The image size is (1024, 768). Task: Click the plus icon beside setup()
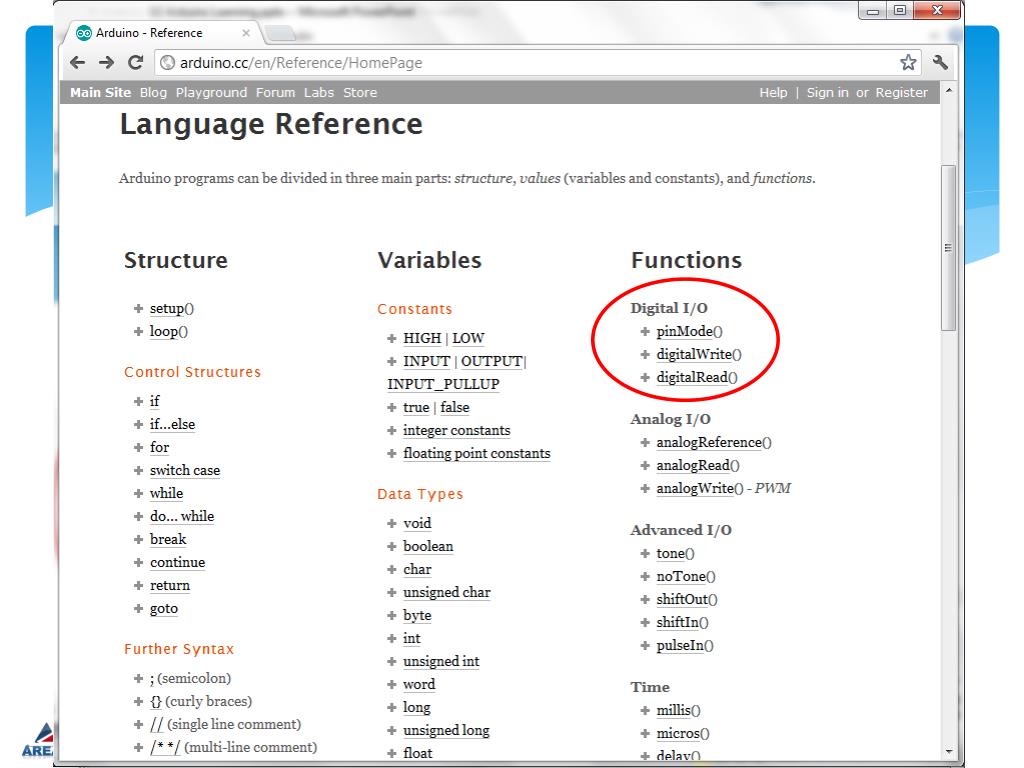point(138,308)
